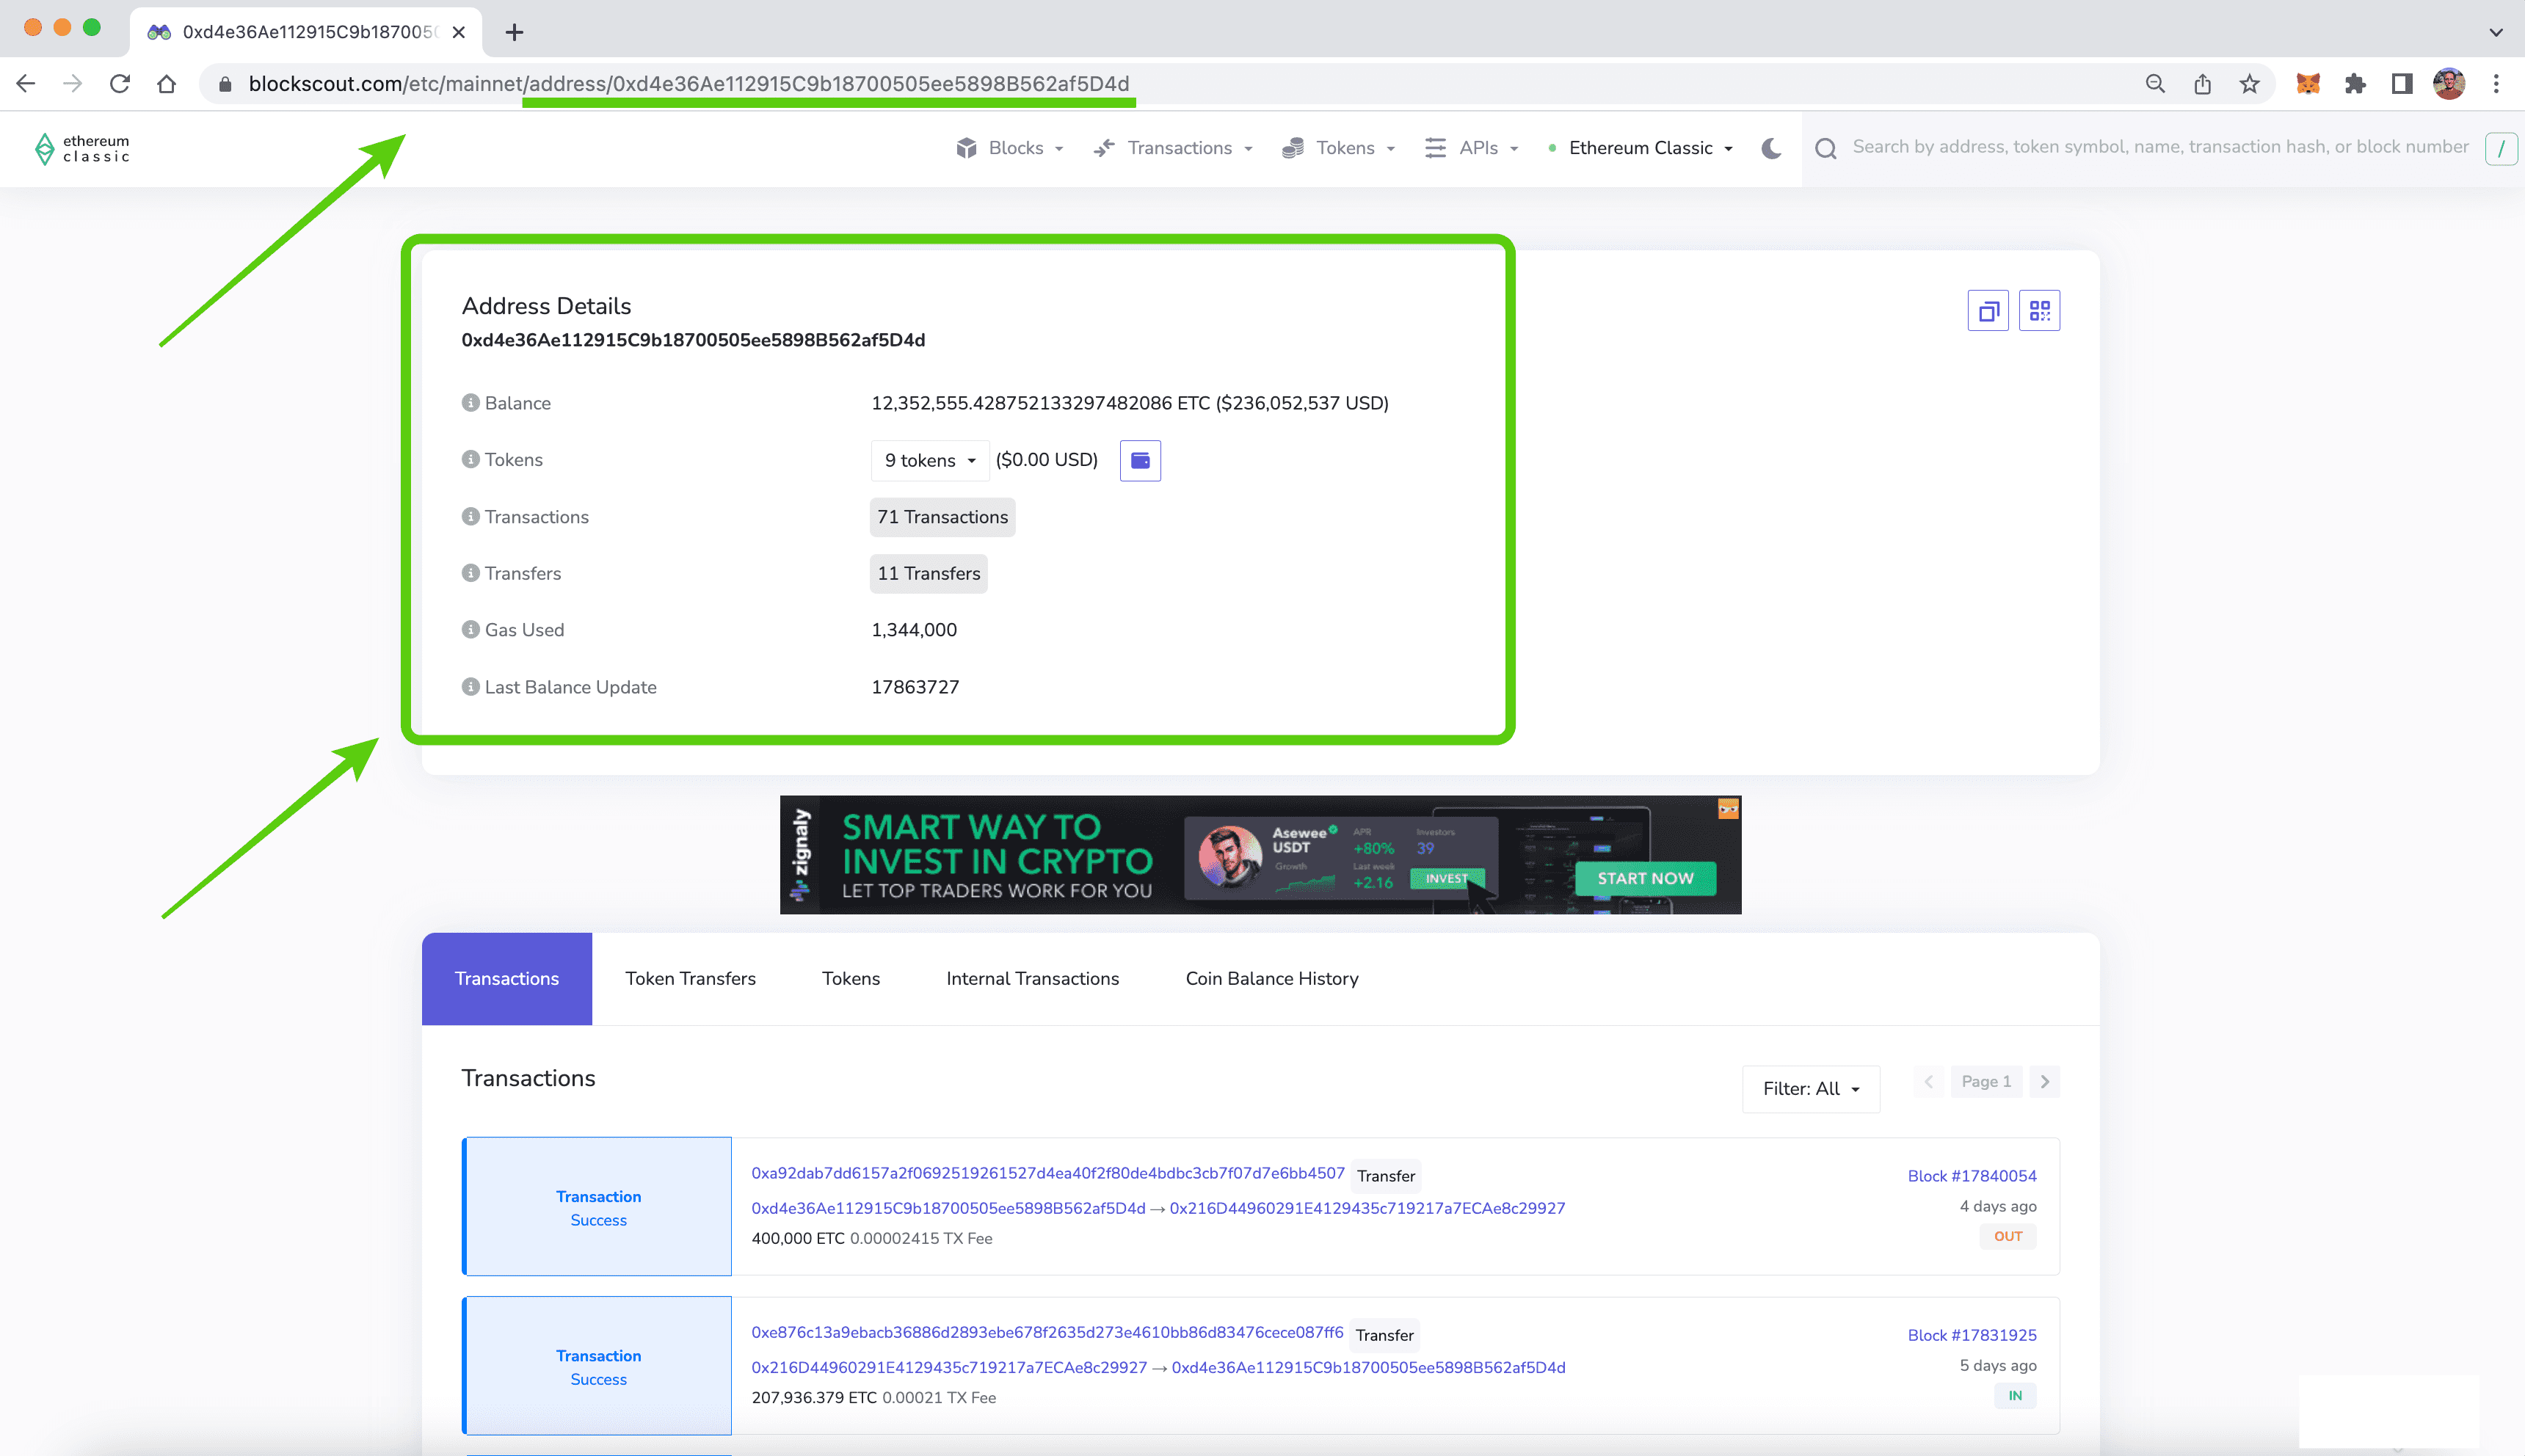
Task: Toggle dark mode moon icon
Action: [x=1771, y=148]
